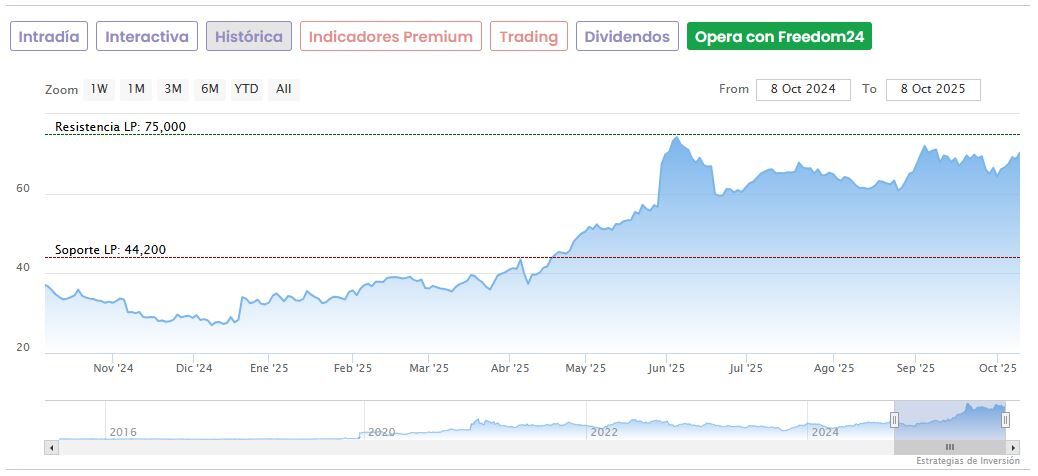Viewport: 1038px width, 476px height.
Task: Show the Dividendos tab
Action: [627, 37]
